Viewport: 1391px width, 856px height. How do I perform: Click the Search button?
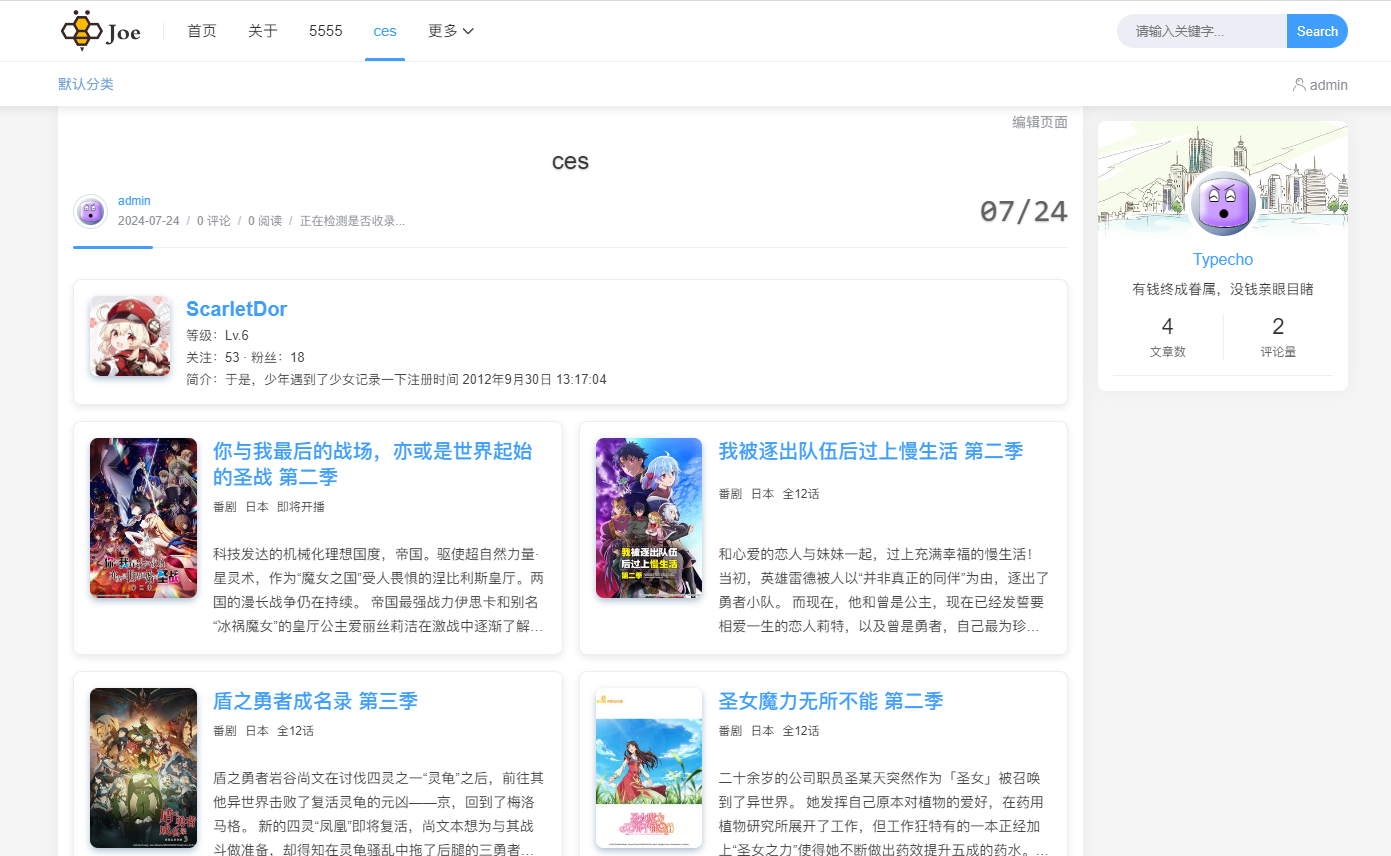(x=1317, y=31)
